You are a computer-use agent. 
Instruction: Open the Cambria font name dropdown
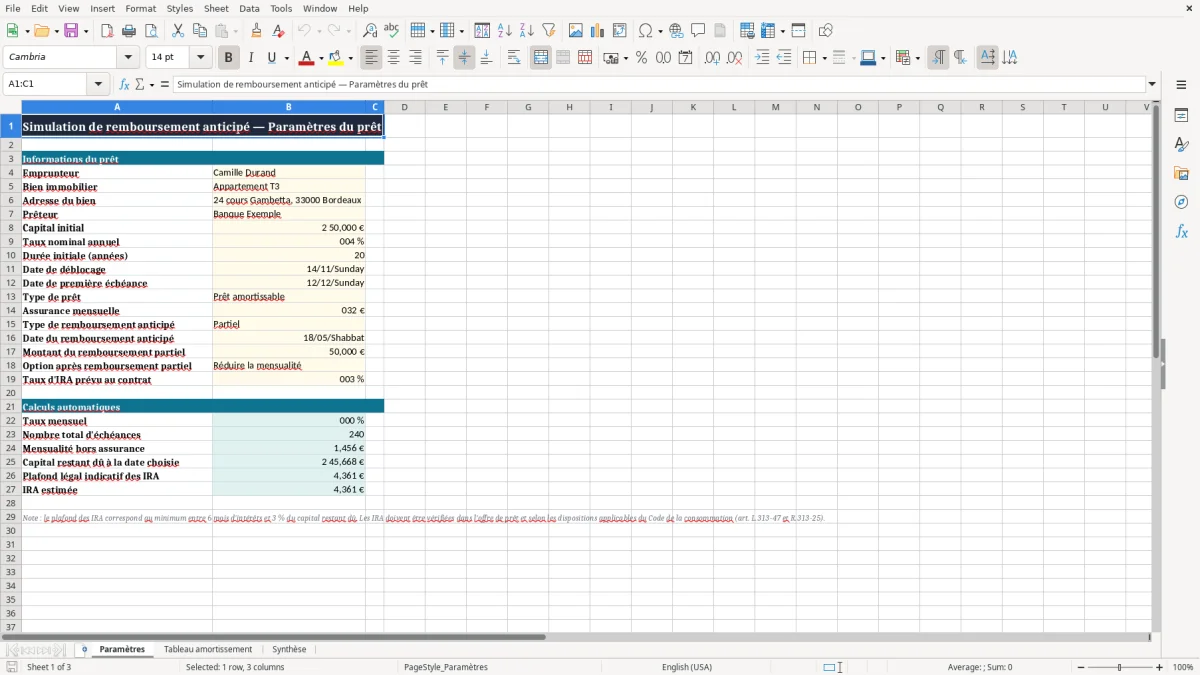[x=127, y=58]
